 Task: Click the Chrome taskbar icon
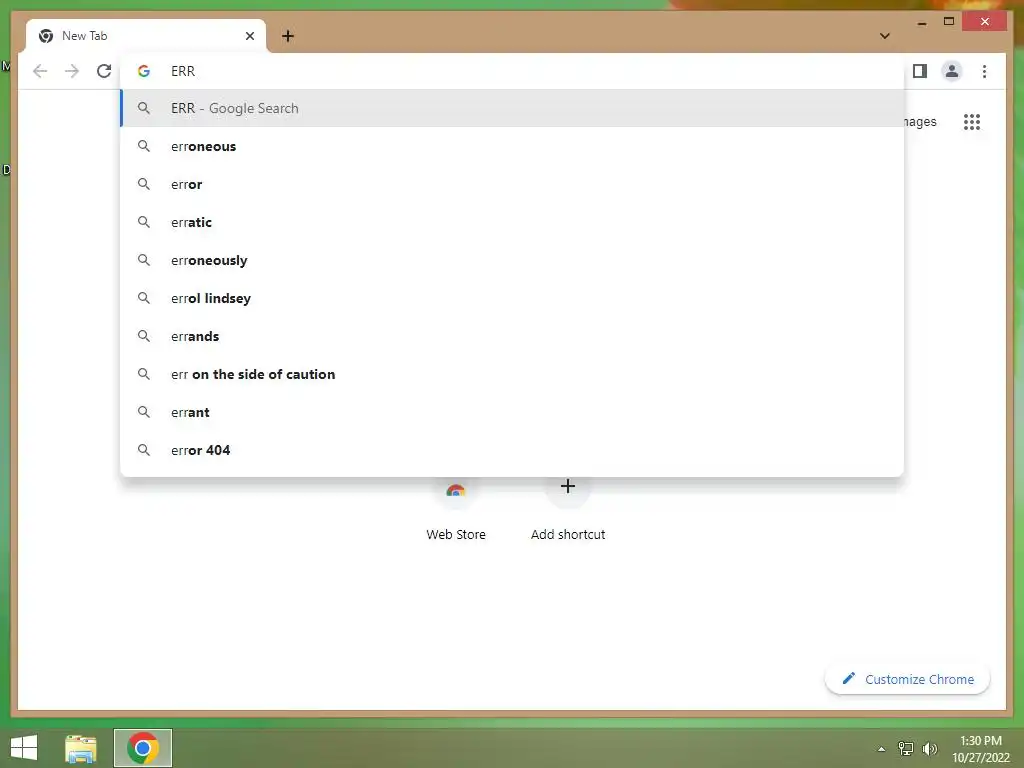click(143, 748)
